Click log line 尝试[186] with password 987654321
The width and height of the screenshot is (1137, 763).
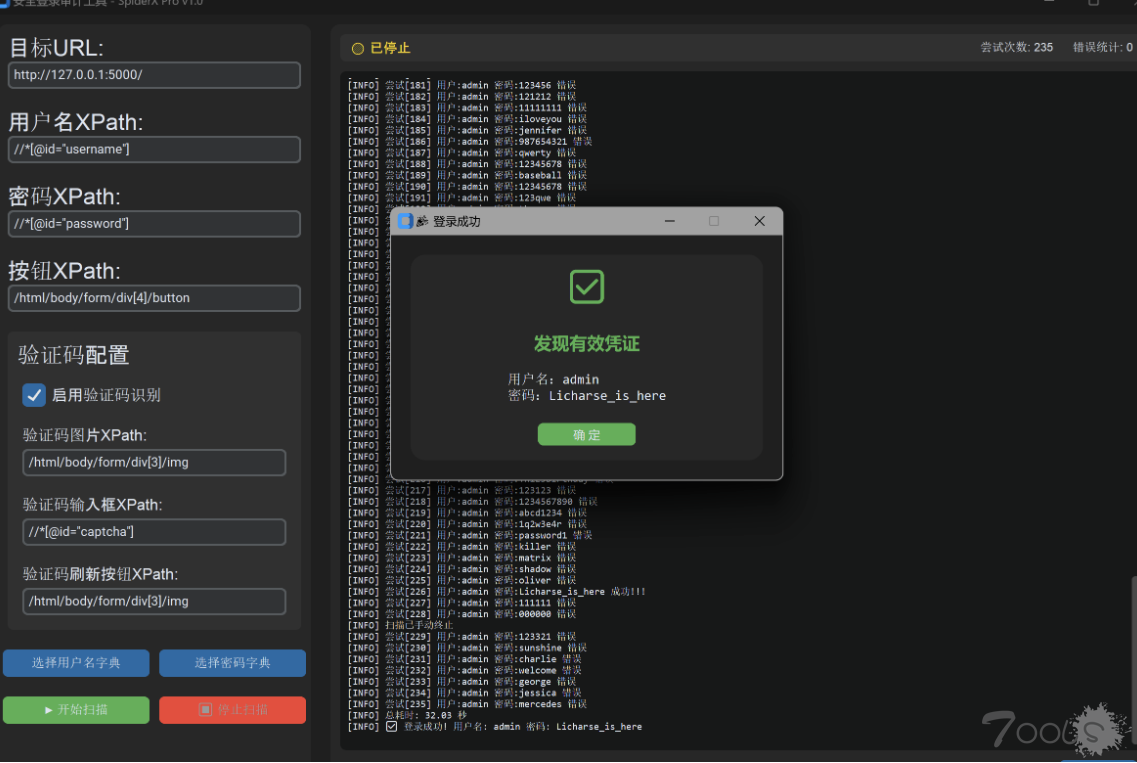click(470, 141)
